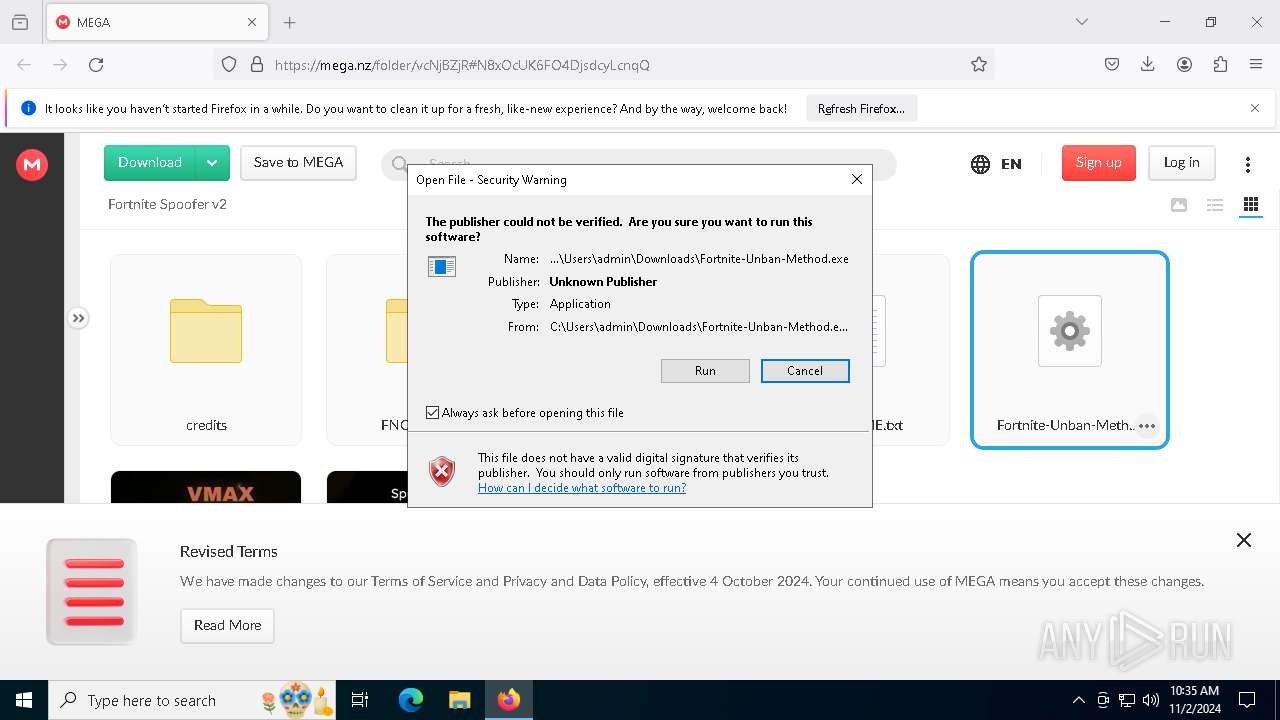Expand the MEGA sidebar panel
The height and width of the screenshot is (720, 1280).
tap(78, 318)
